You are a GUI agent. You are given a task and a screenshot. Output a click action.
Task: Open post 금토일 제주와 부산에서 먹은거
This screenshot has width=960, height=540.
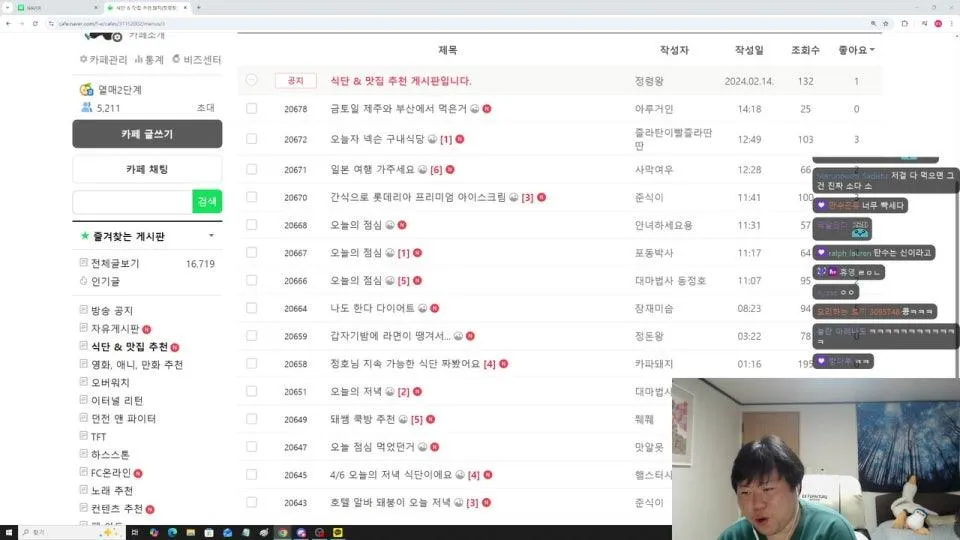(399, 108)
